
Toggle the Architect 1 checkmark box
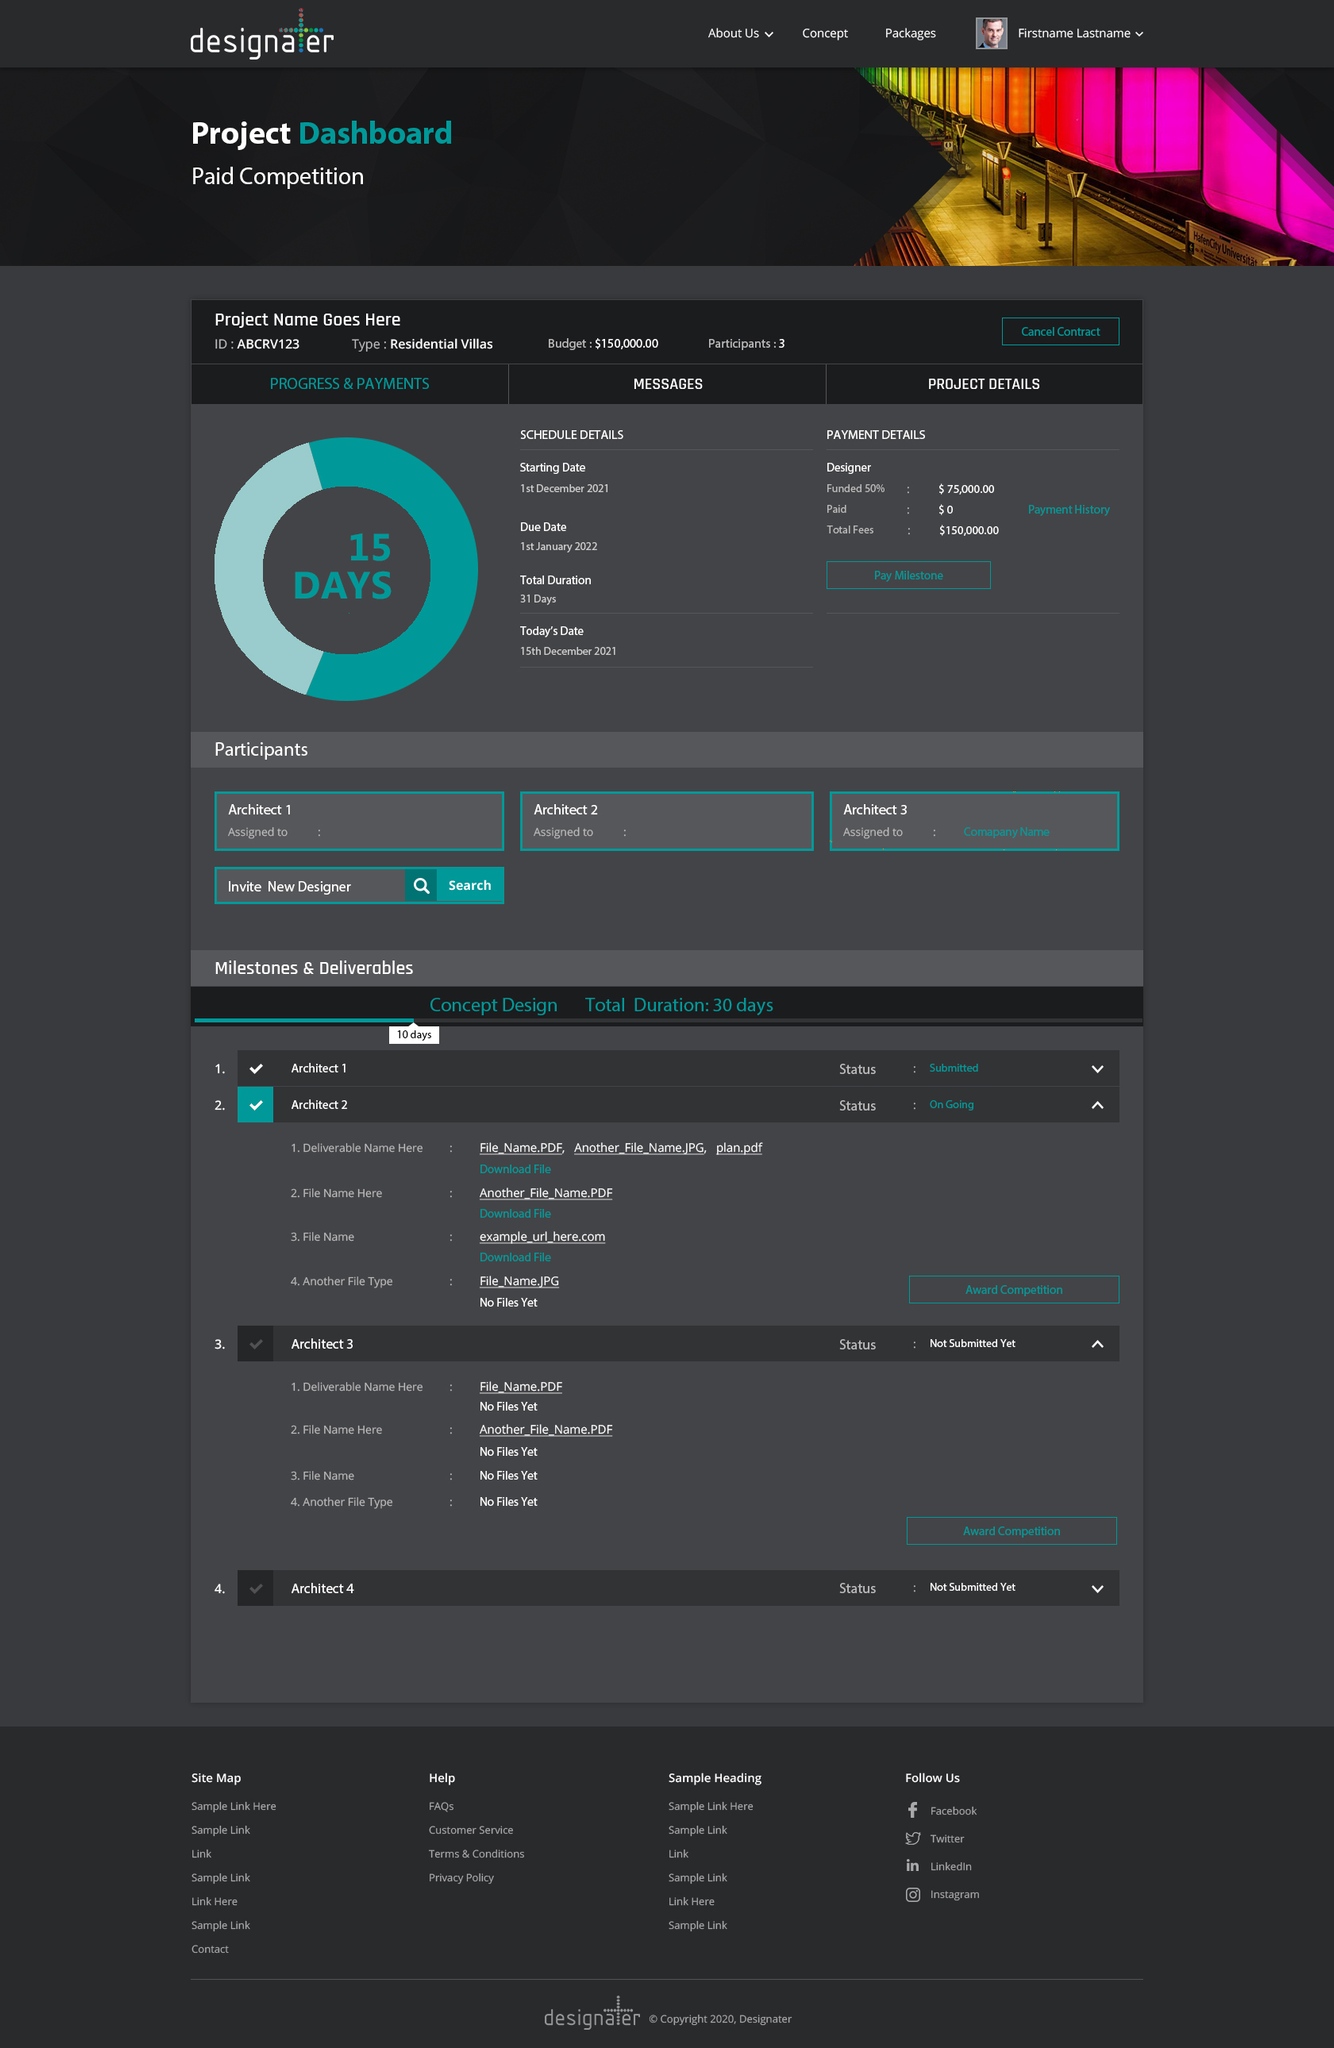pyautogui.click(x=256, y=1069)
